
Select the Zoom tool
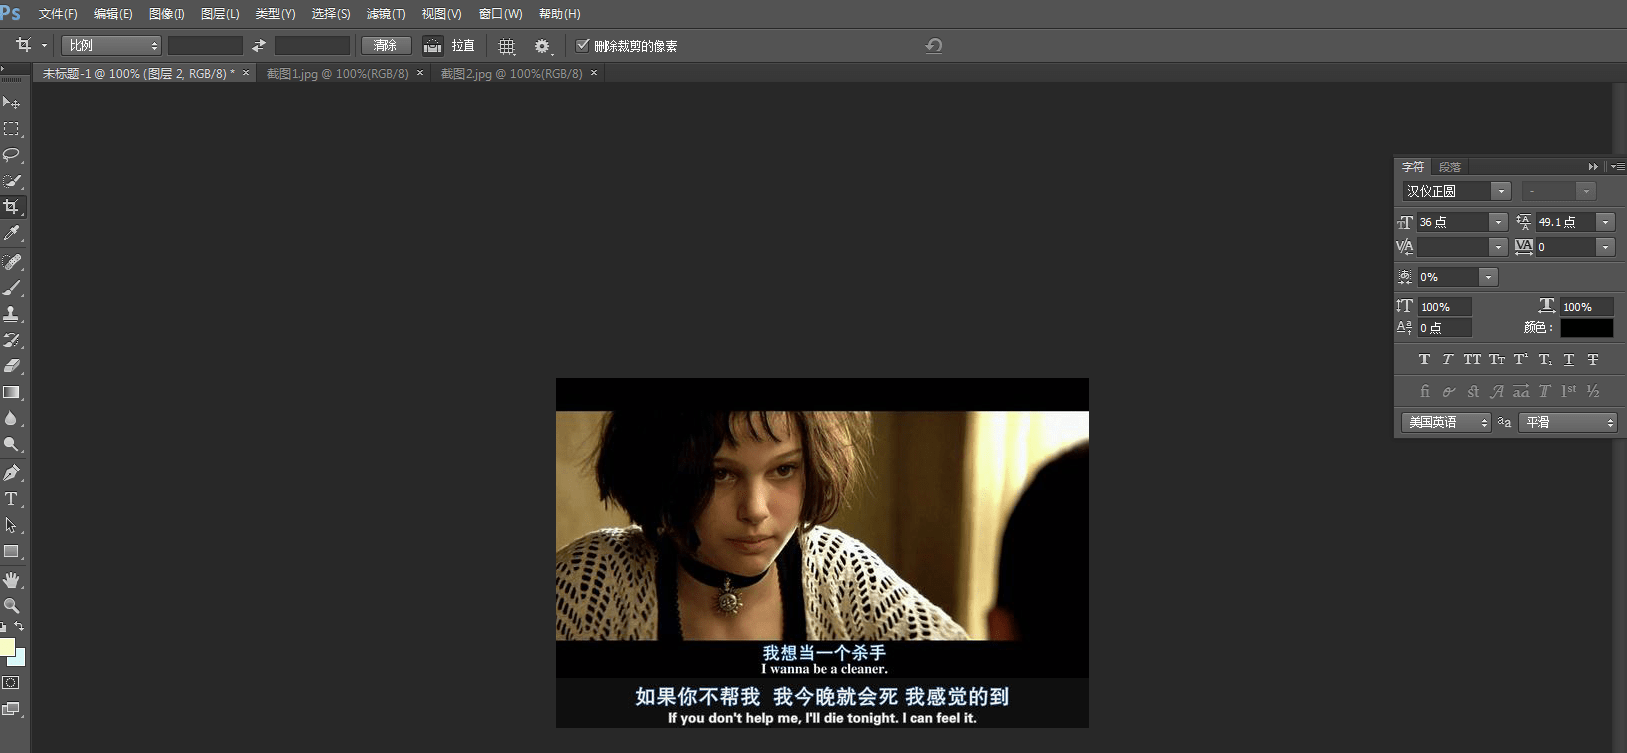click(12, 606)
